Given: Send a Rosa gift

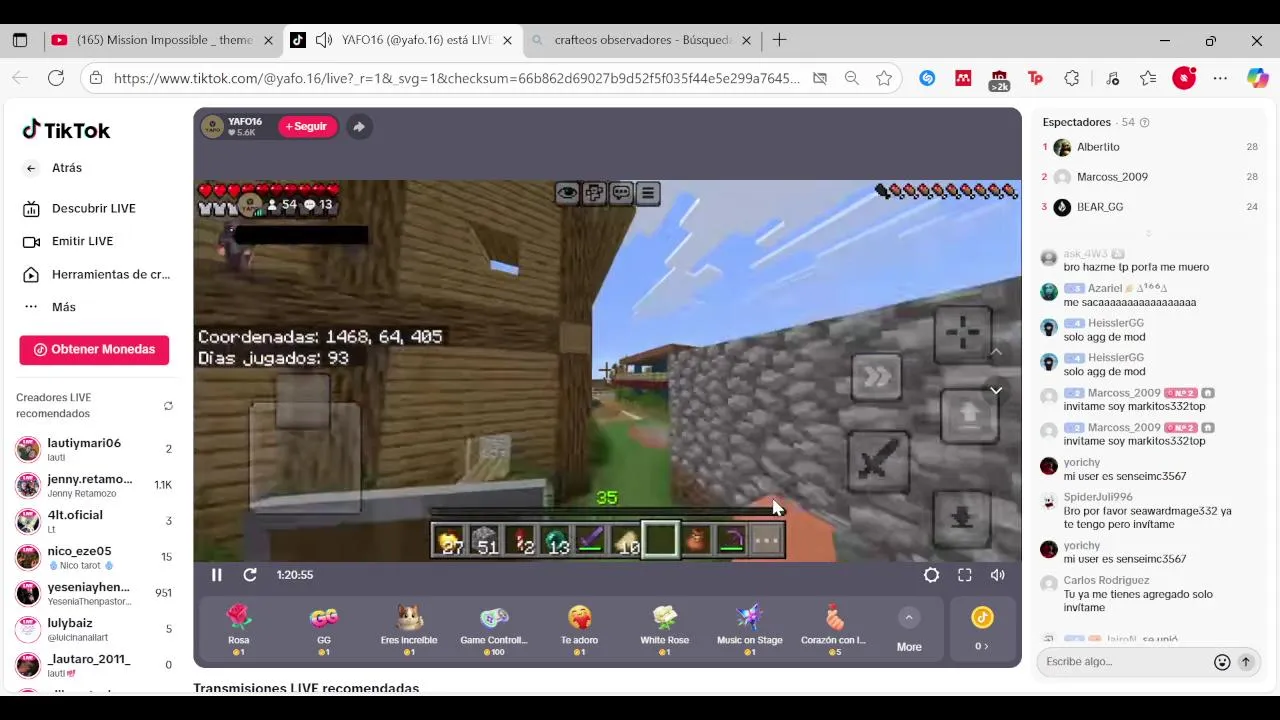Looking at the screenshot, I should [x=238, y=630].
